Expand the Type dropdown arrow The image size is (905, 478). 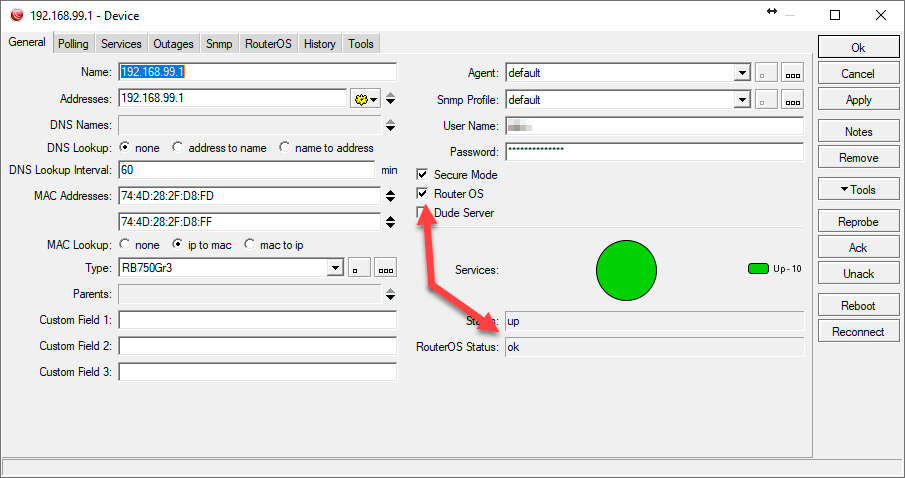[335, 268]
